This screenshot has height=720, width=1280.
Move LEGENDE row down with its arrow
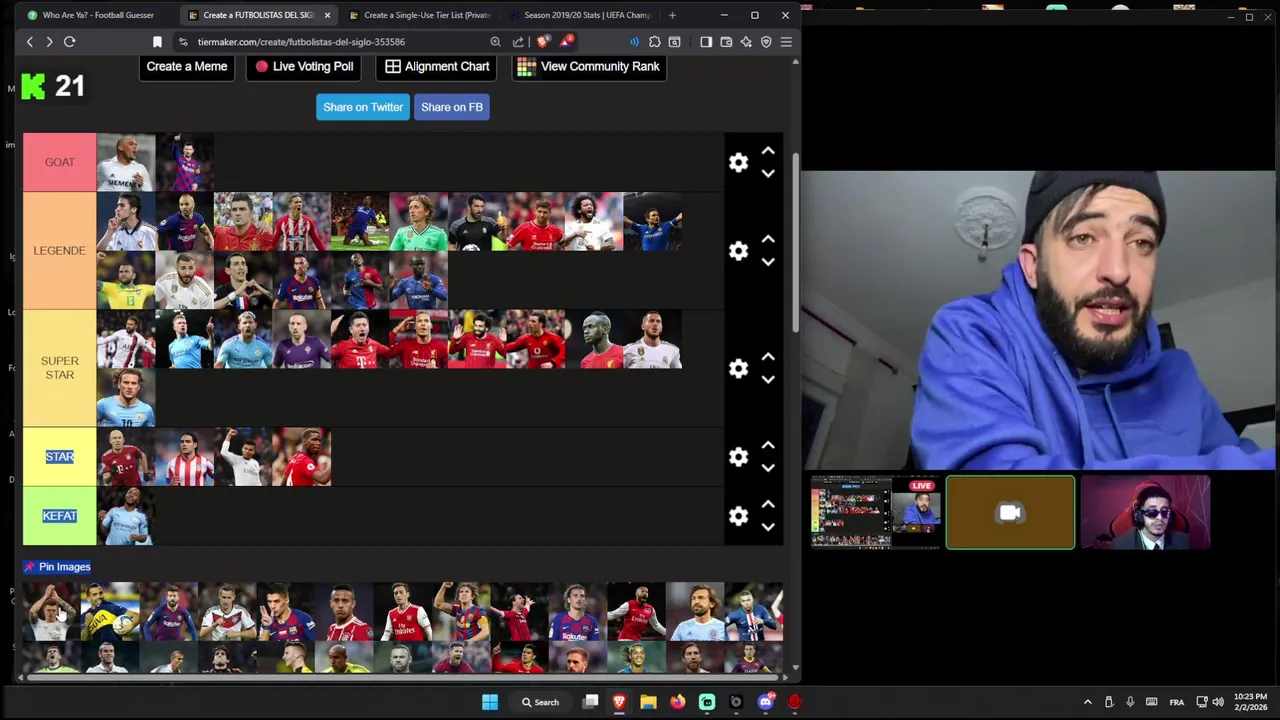click(x=768, y=262)
